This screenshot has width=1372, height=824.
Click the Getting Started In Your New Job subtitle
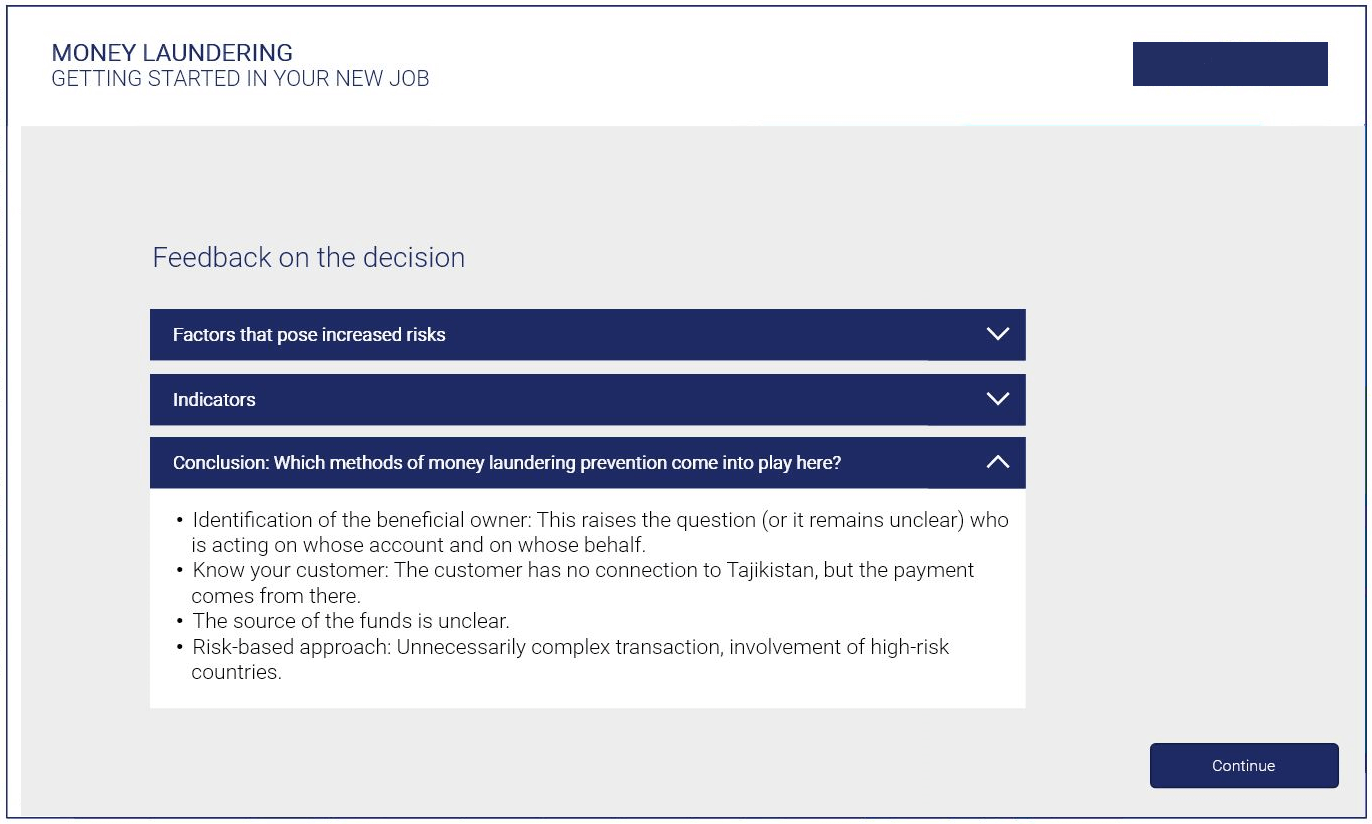tap(240, 79)
